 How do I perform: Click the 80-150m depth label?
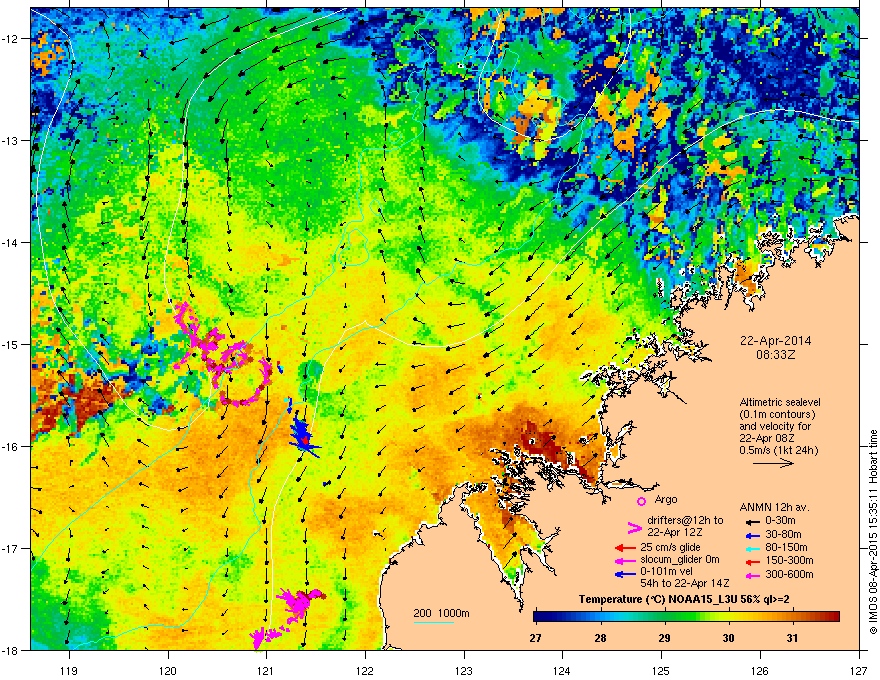tap(786, 548)
